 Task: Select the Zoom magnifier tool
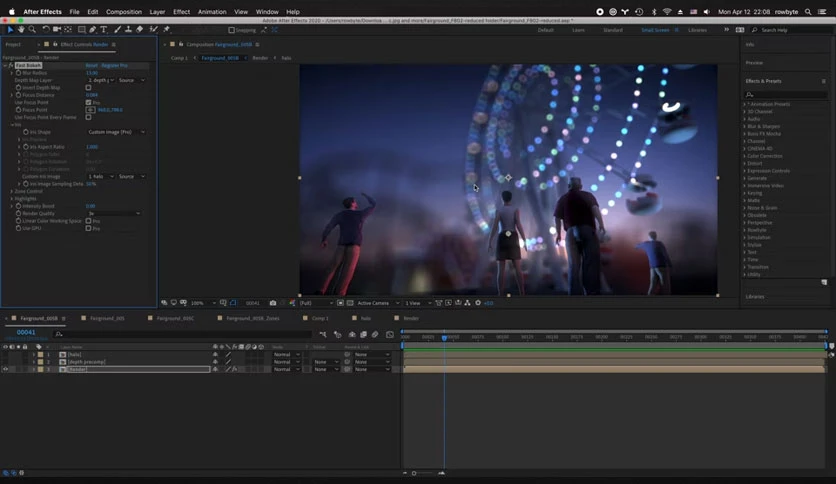coord(33,30)
